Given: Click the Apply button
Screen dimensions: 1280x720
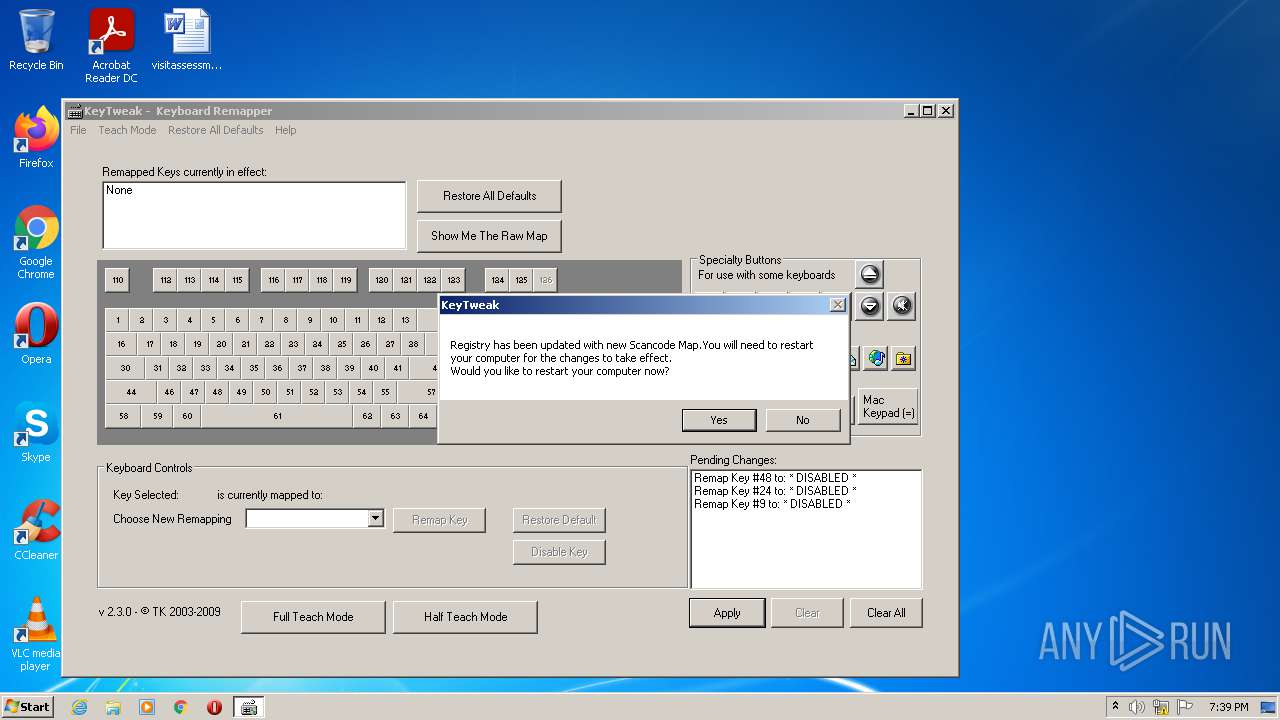Looking at the screenshot, I should (x=727, y=613).
